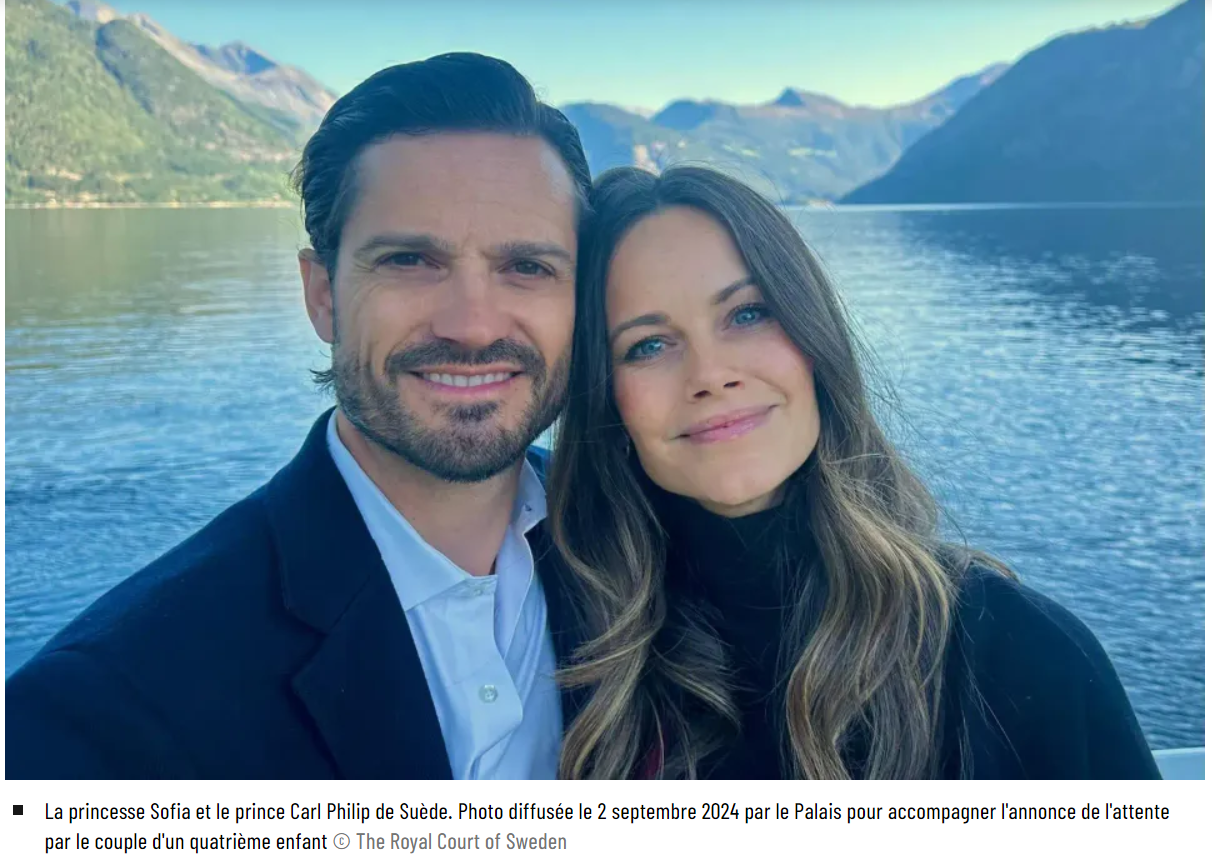Open The Royal Court of Sweden credit
The width and height of the screenshot is (1212, 858).
(x=461, y=842)
